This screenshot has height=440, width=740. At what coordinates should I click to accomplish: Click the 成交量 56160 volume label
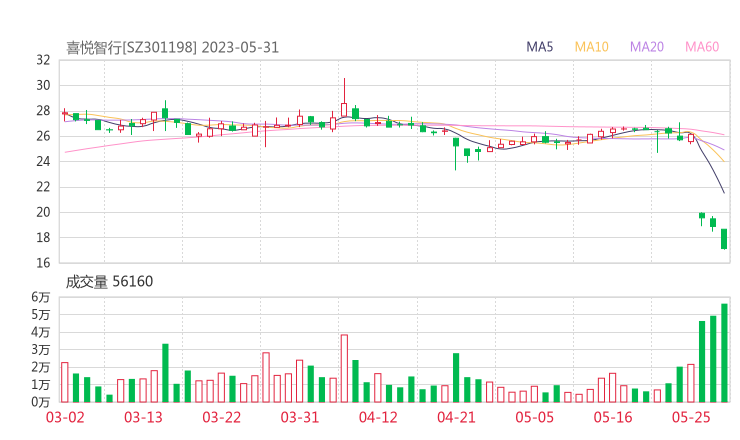109,282
